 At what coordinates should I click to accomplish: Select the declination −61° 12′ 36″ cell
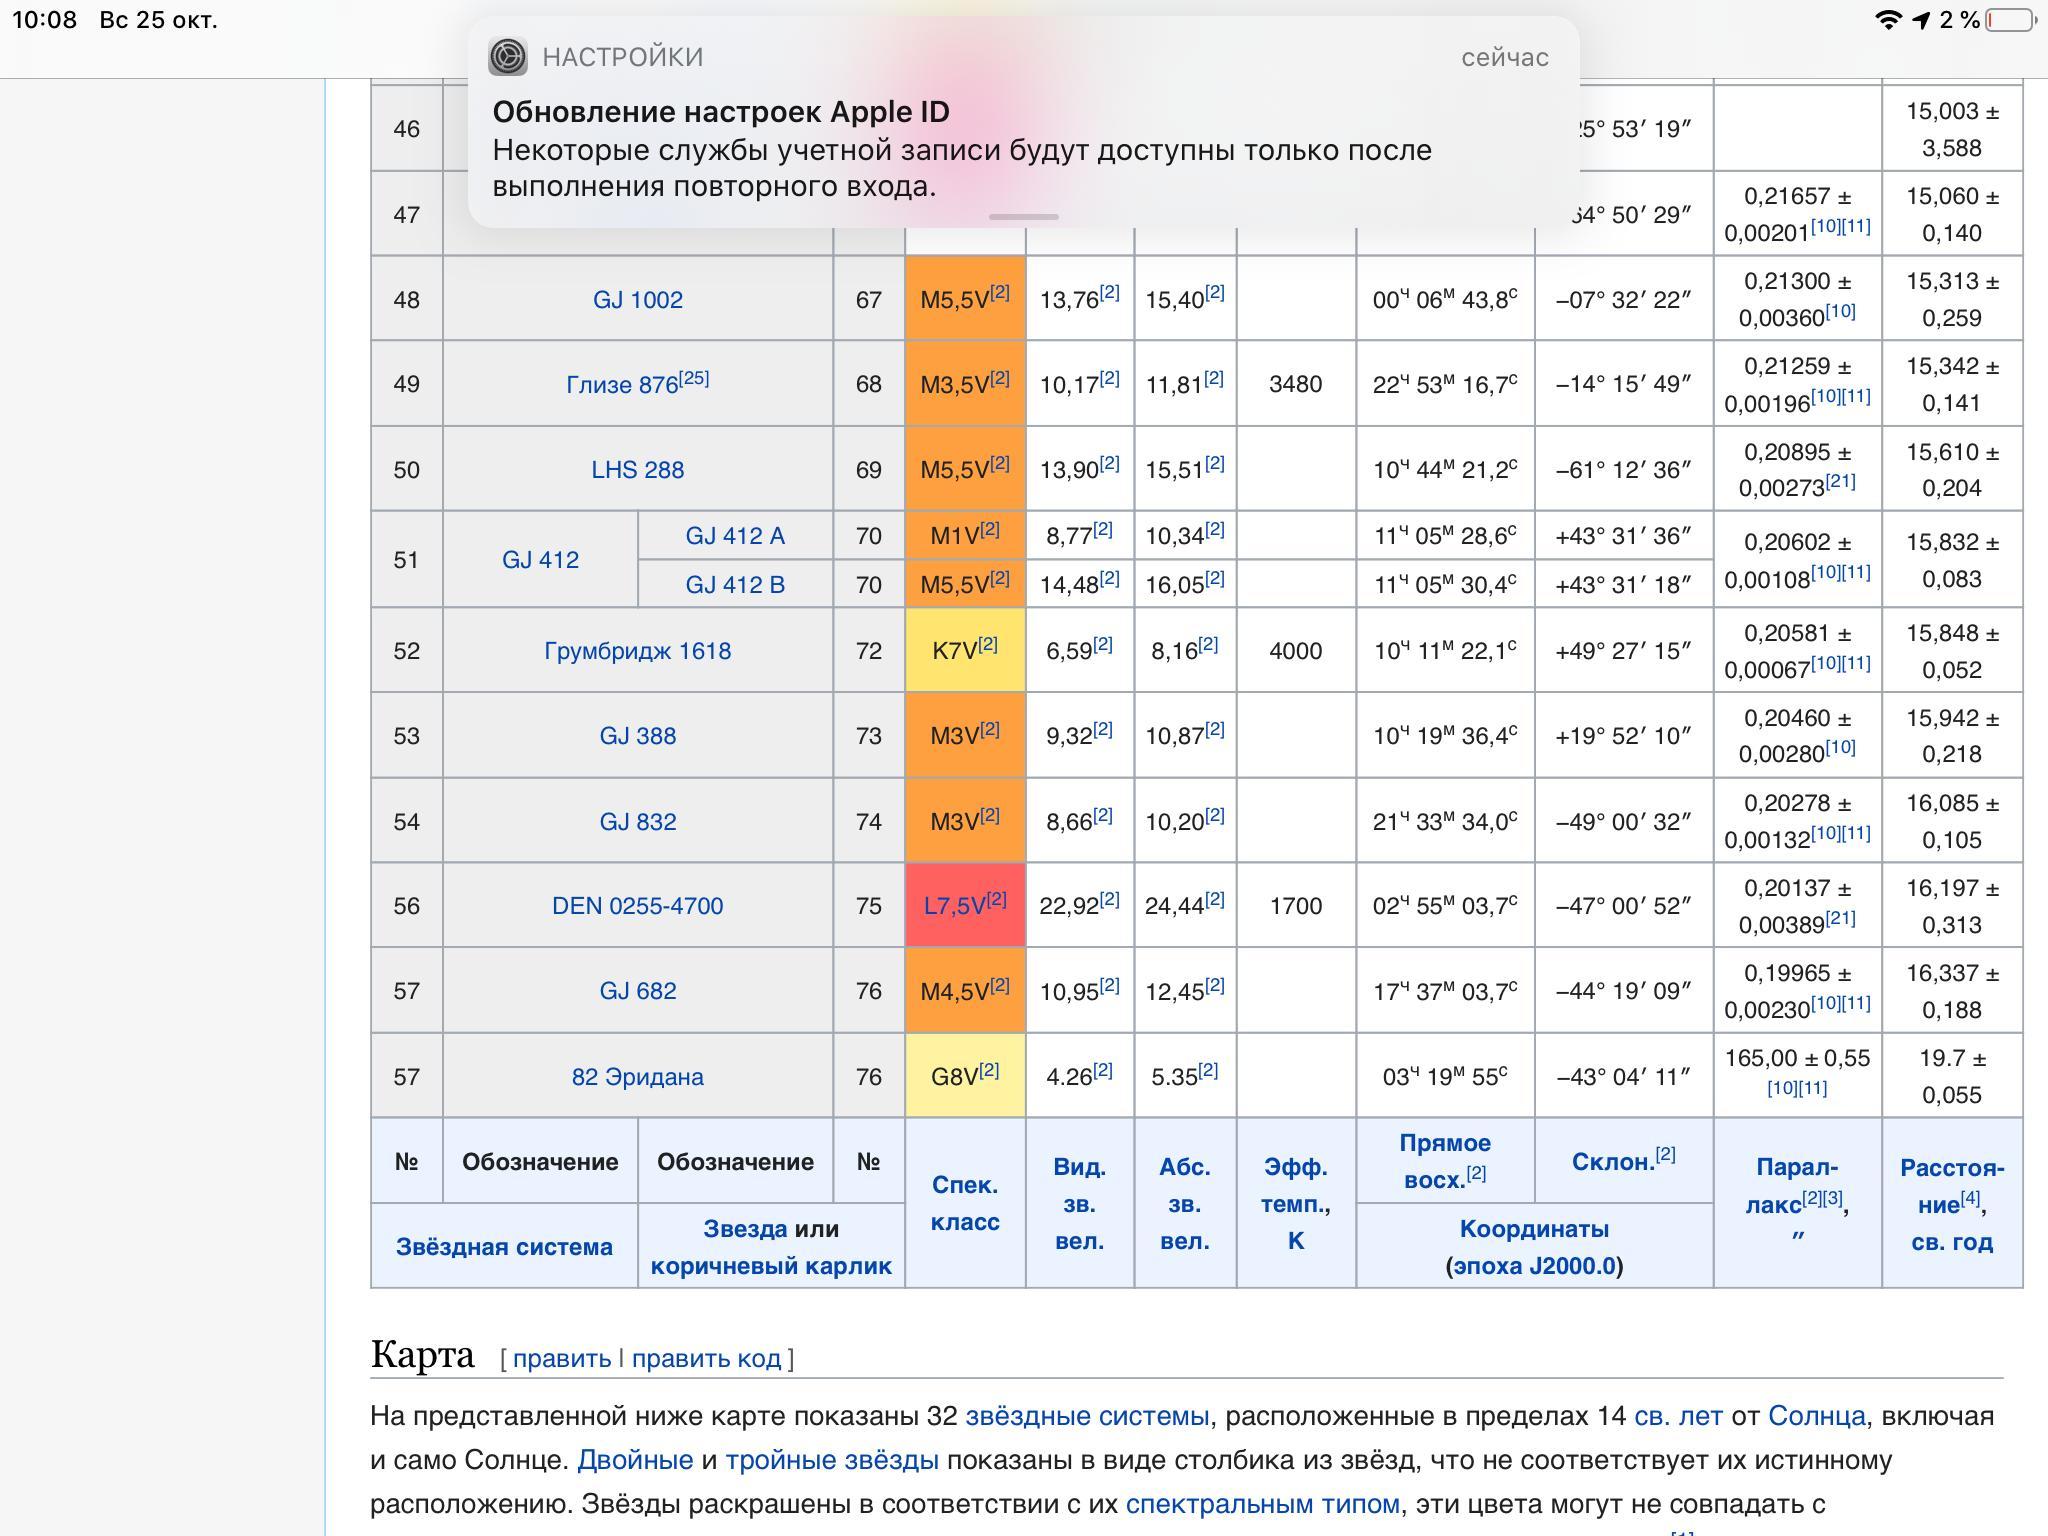(x=1624, y=470)
